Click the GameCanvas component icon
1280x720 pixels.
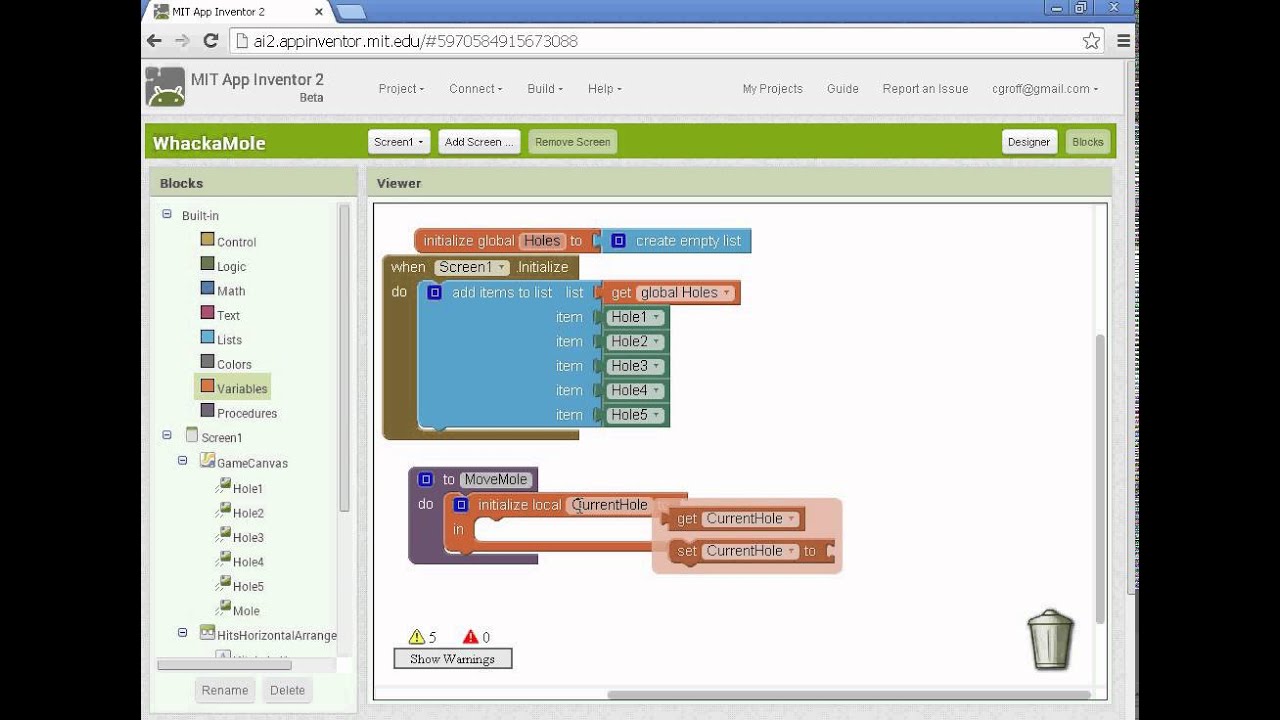(x=207, y=461)
